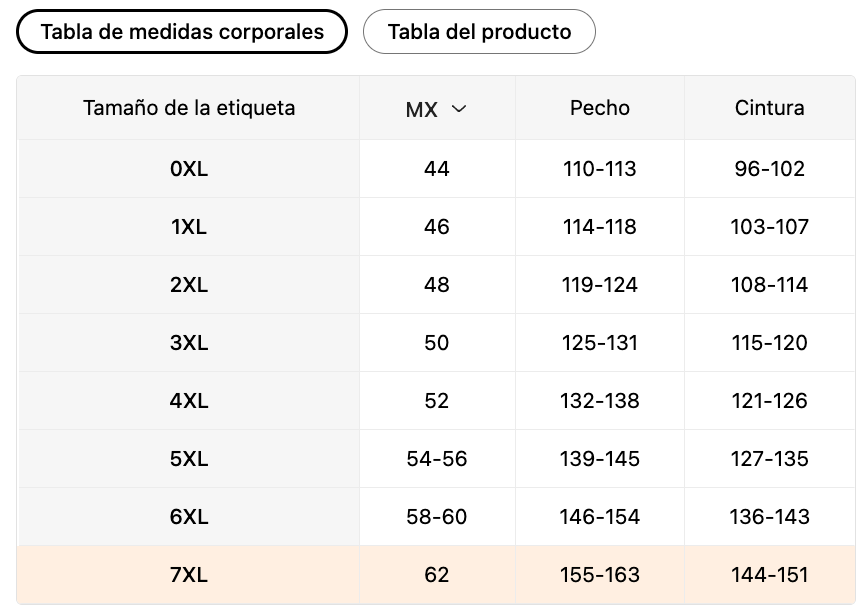Image resolution: width=862 pixels, height=612 pixels.
Task: Select the 0XL size row label
Action: [x=189, y=169]
